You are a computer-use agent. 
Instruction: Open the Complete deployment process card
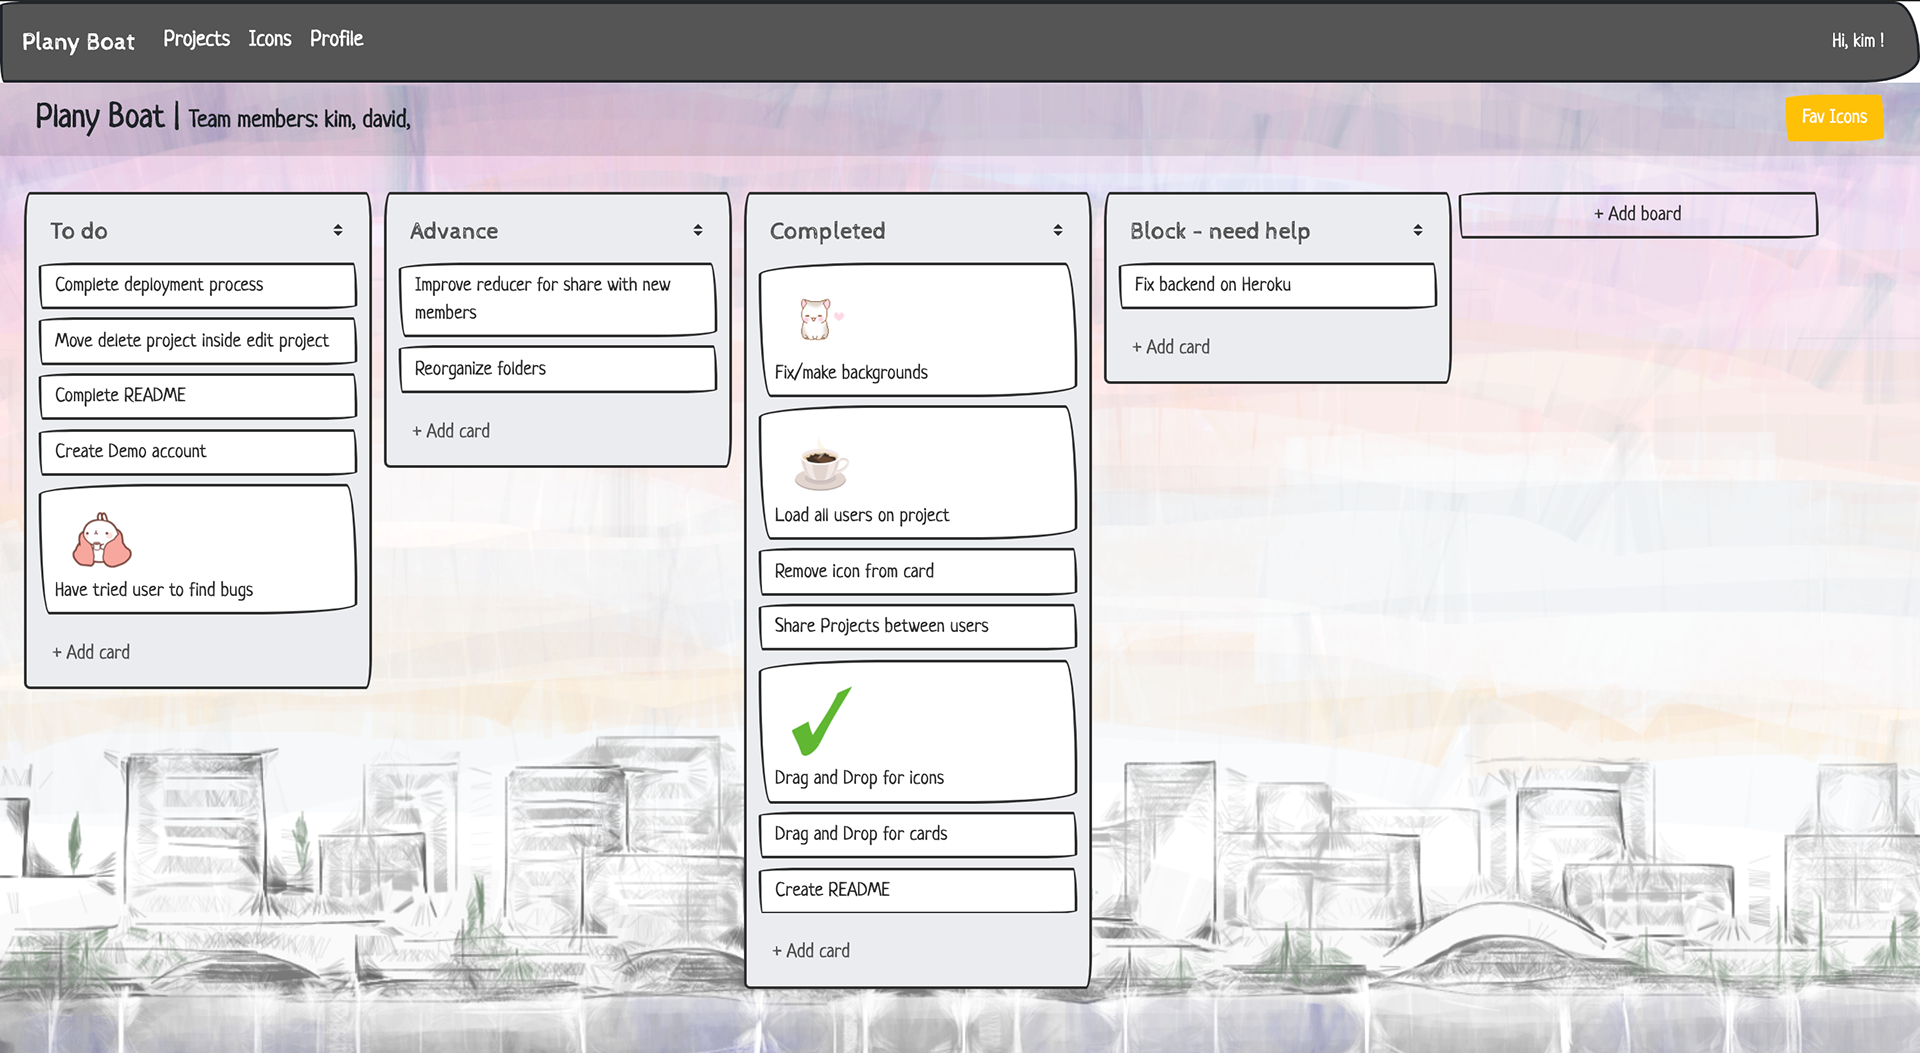tap(197, 285)
